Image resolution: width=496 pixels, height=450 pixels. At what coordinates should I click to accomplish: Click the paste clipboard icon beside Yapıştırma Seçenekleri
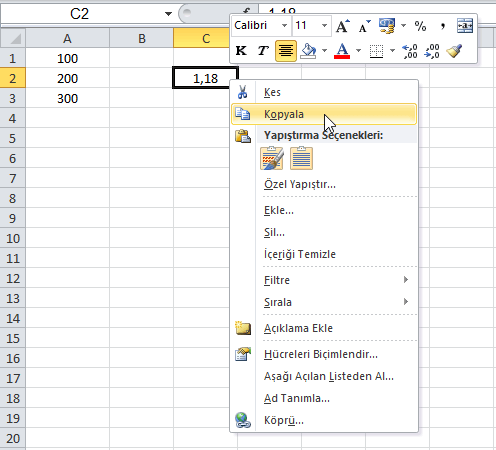coord(243,136)
